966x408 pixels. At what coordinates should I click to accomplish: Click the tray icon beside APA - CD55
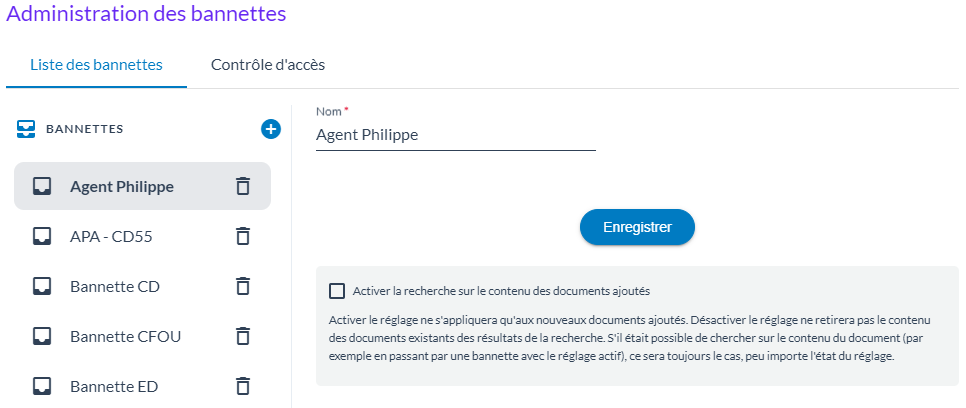pos(42,236)
